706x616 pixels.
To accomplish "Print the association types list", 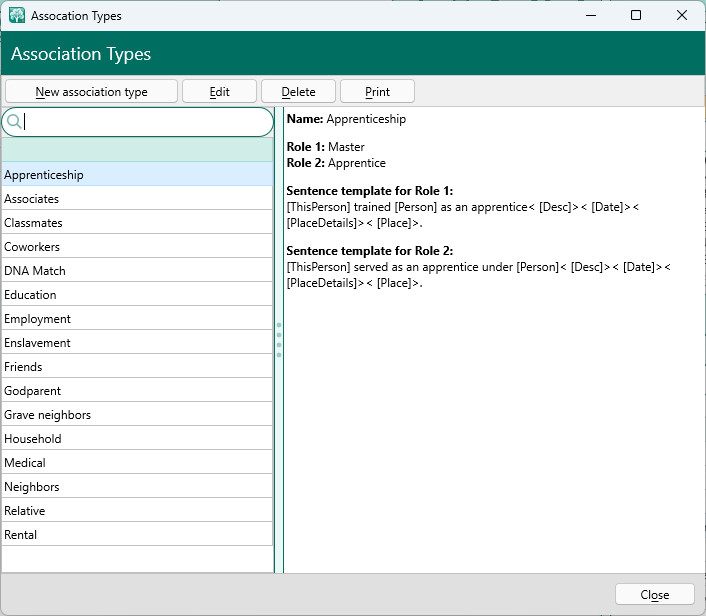I will (377, 92).
